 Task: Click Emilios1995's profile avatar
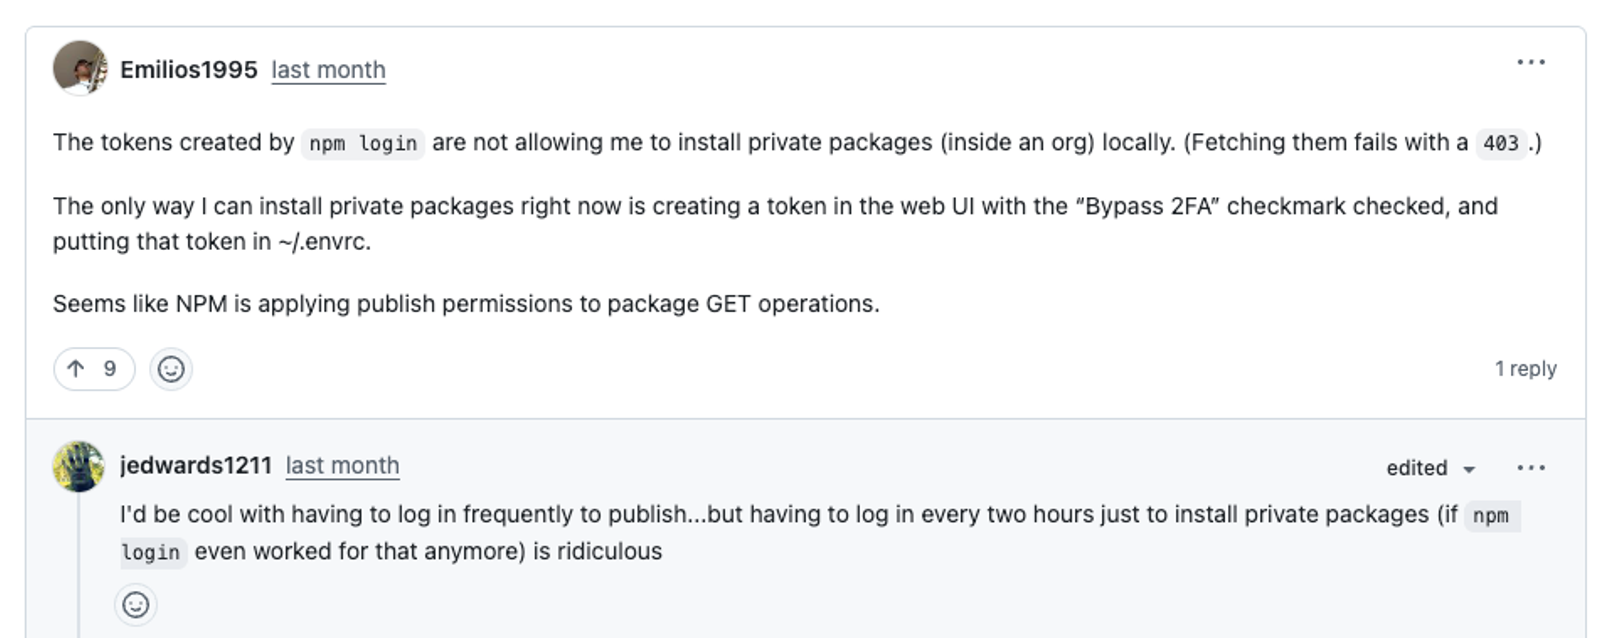pos(80,68)
